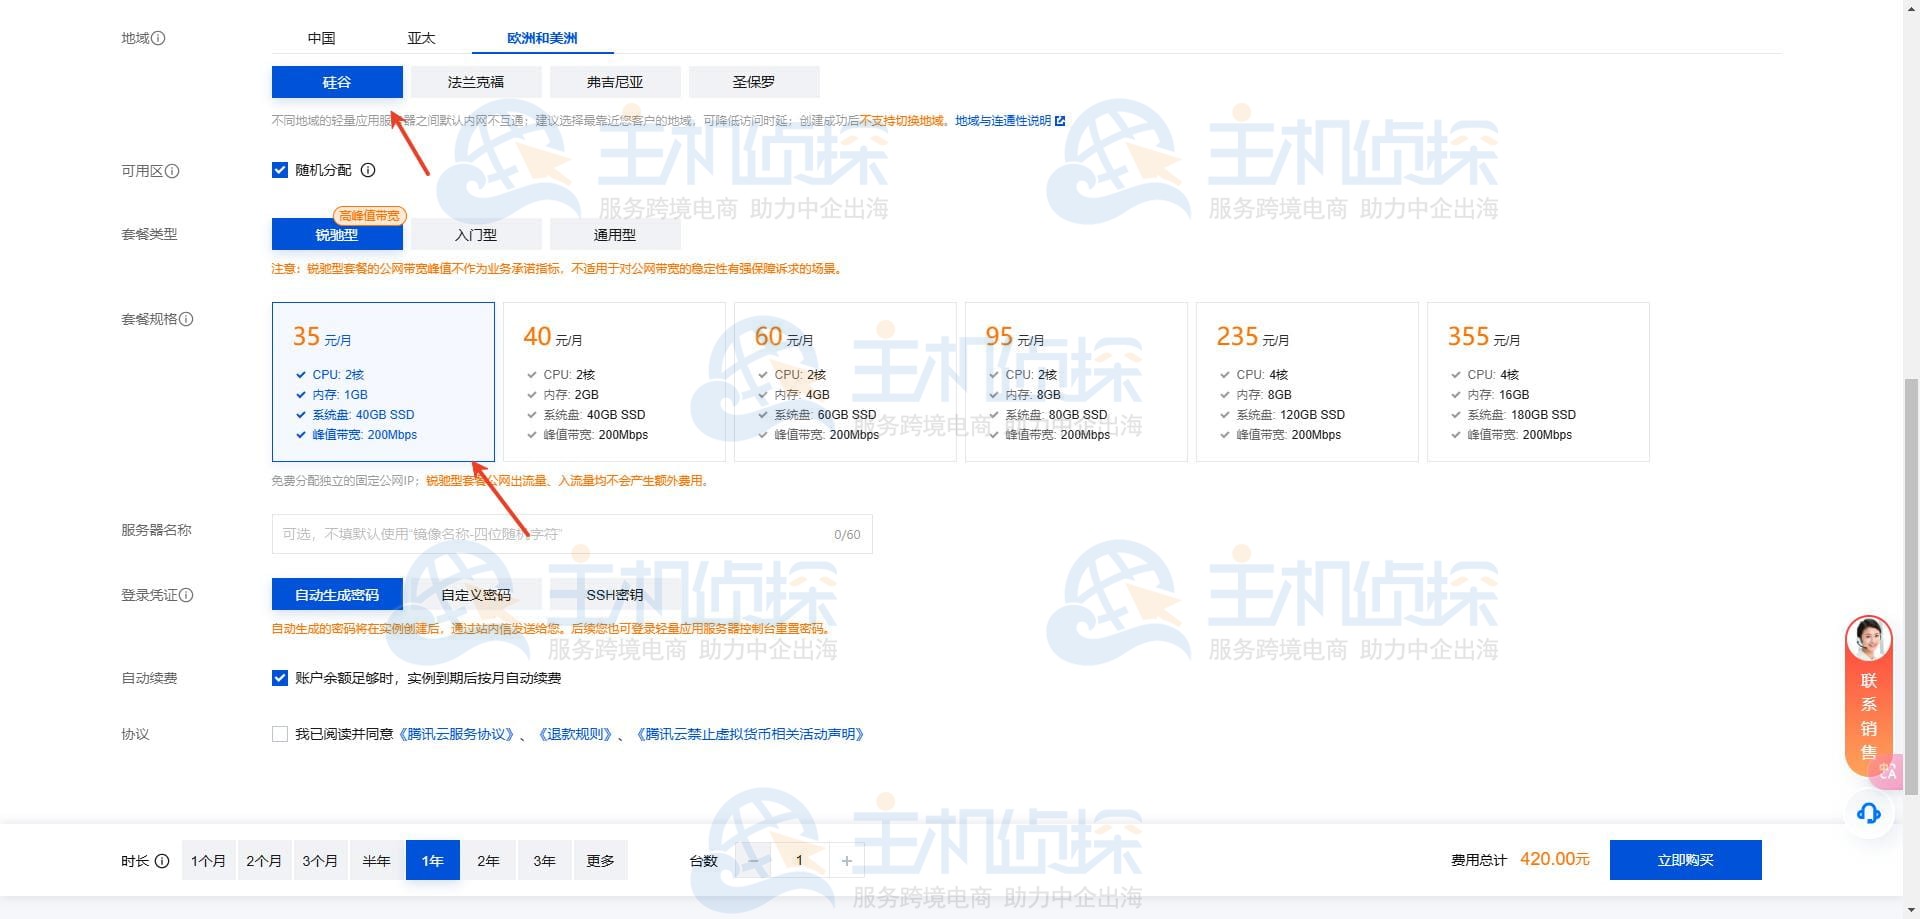
Task: Choose the 40 元/月 plan card
Action: (x=614, y=382)
